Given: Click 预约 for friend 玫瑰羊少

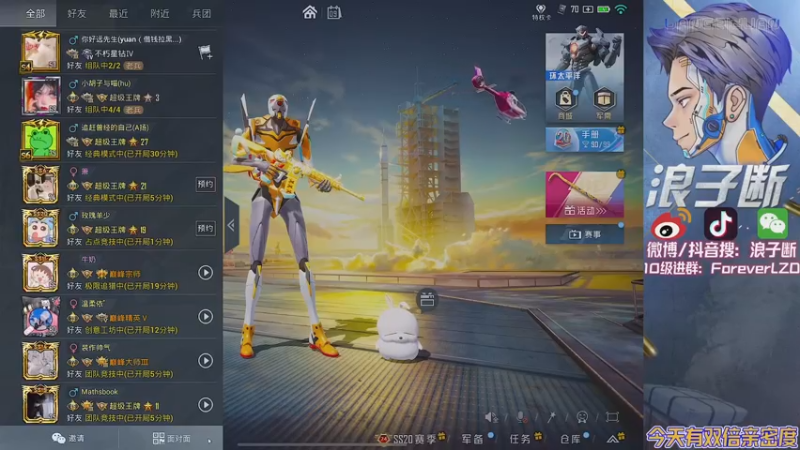Looking at the screenshot, I should point(206,228).
